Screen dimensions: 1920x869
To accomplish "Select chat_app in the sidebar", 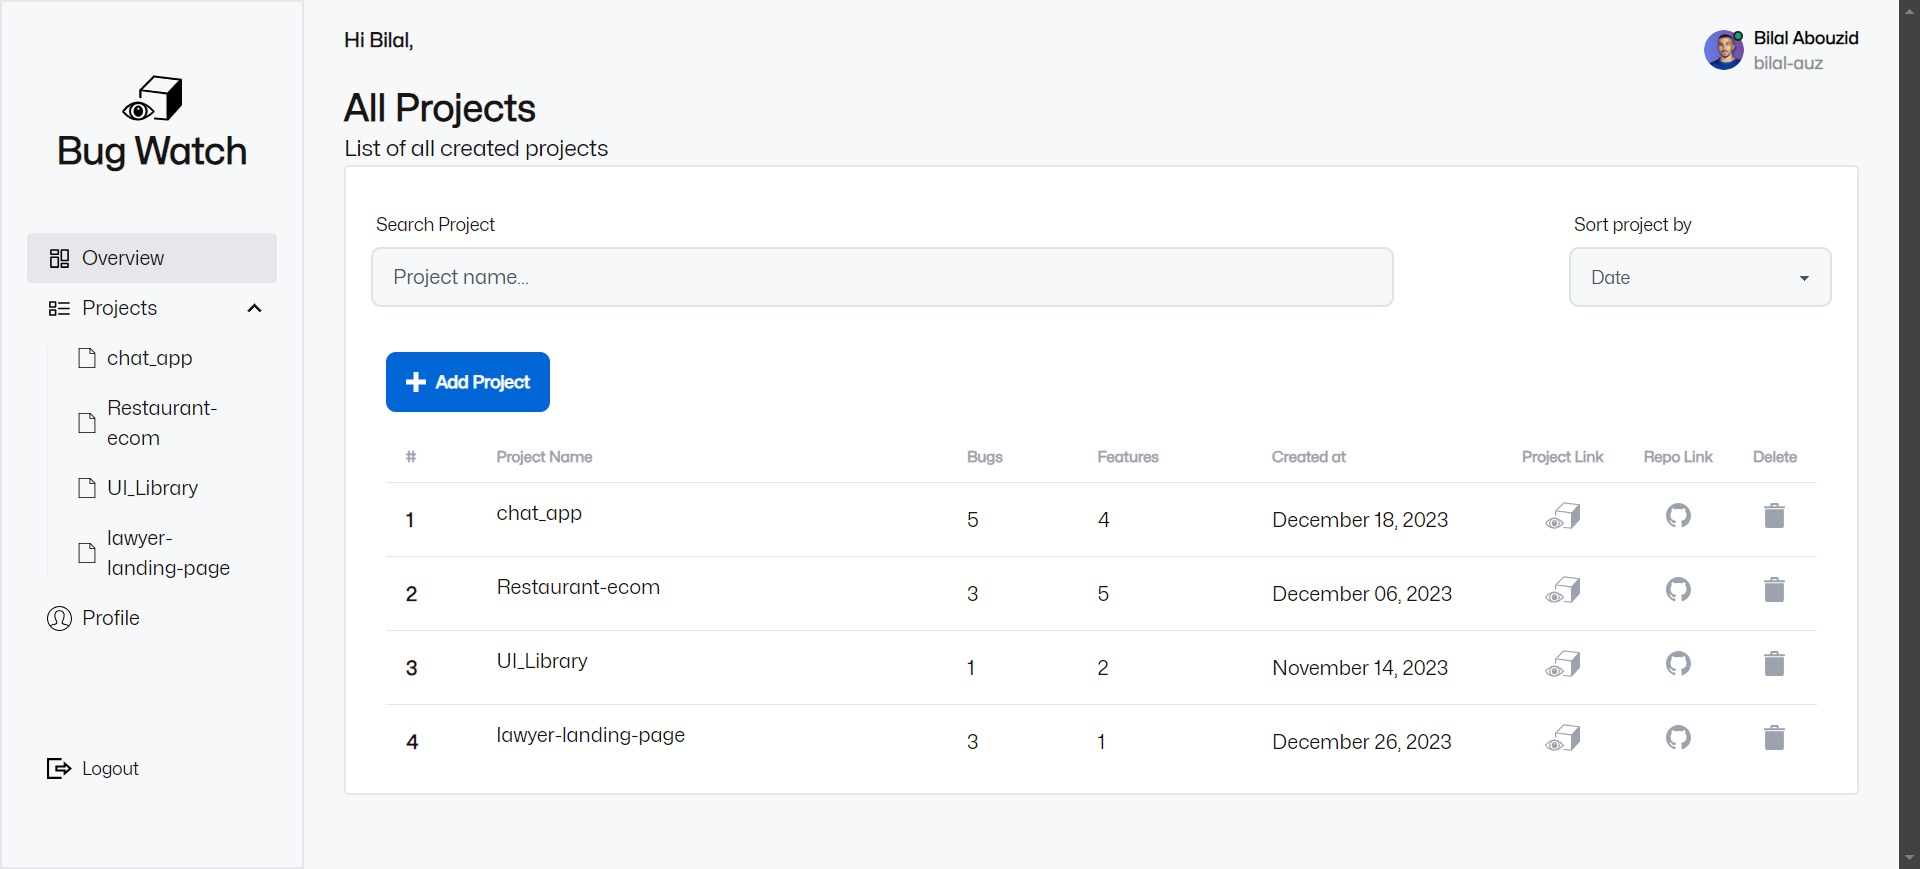I will click(x=150, y=358).
